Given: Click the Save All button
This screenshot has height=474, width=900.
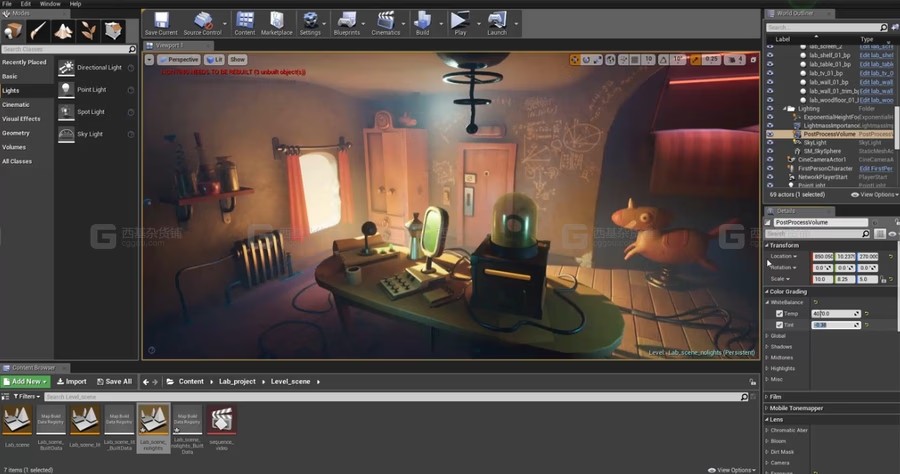Looking at the screenshot, I should (x=115, y=382).
